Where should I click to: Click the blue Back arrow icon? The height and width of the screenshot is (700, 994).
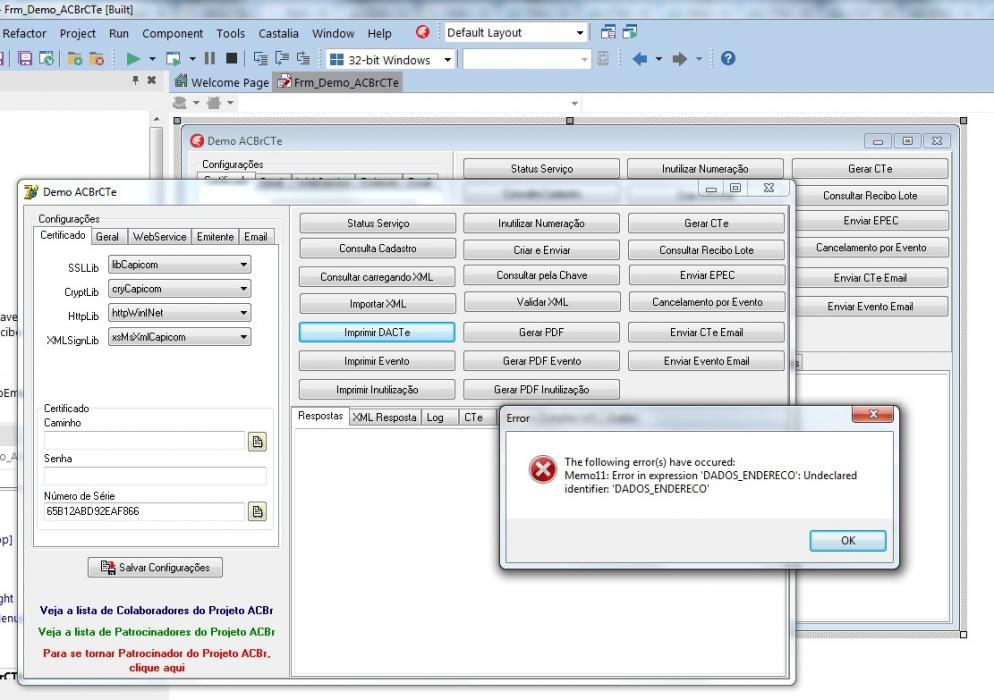[x=640, y=59]
